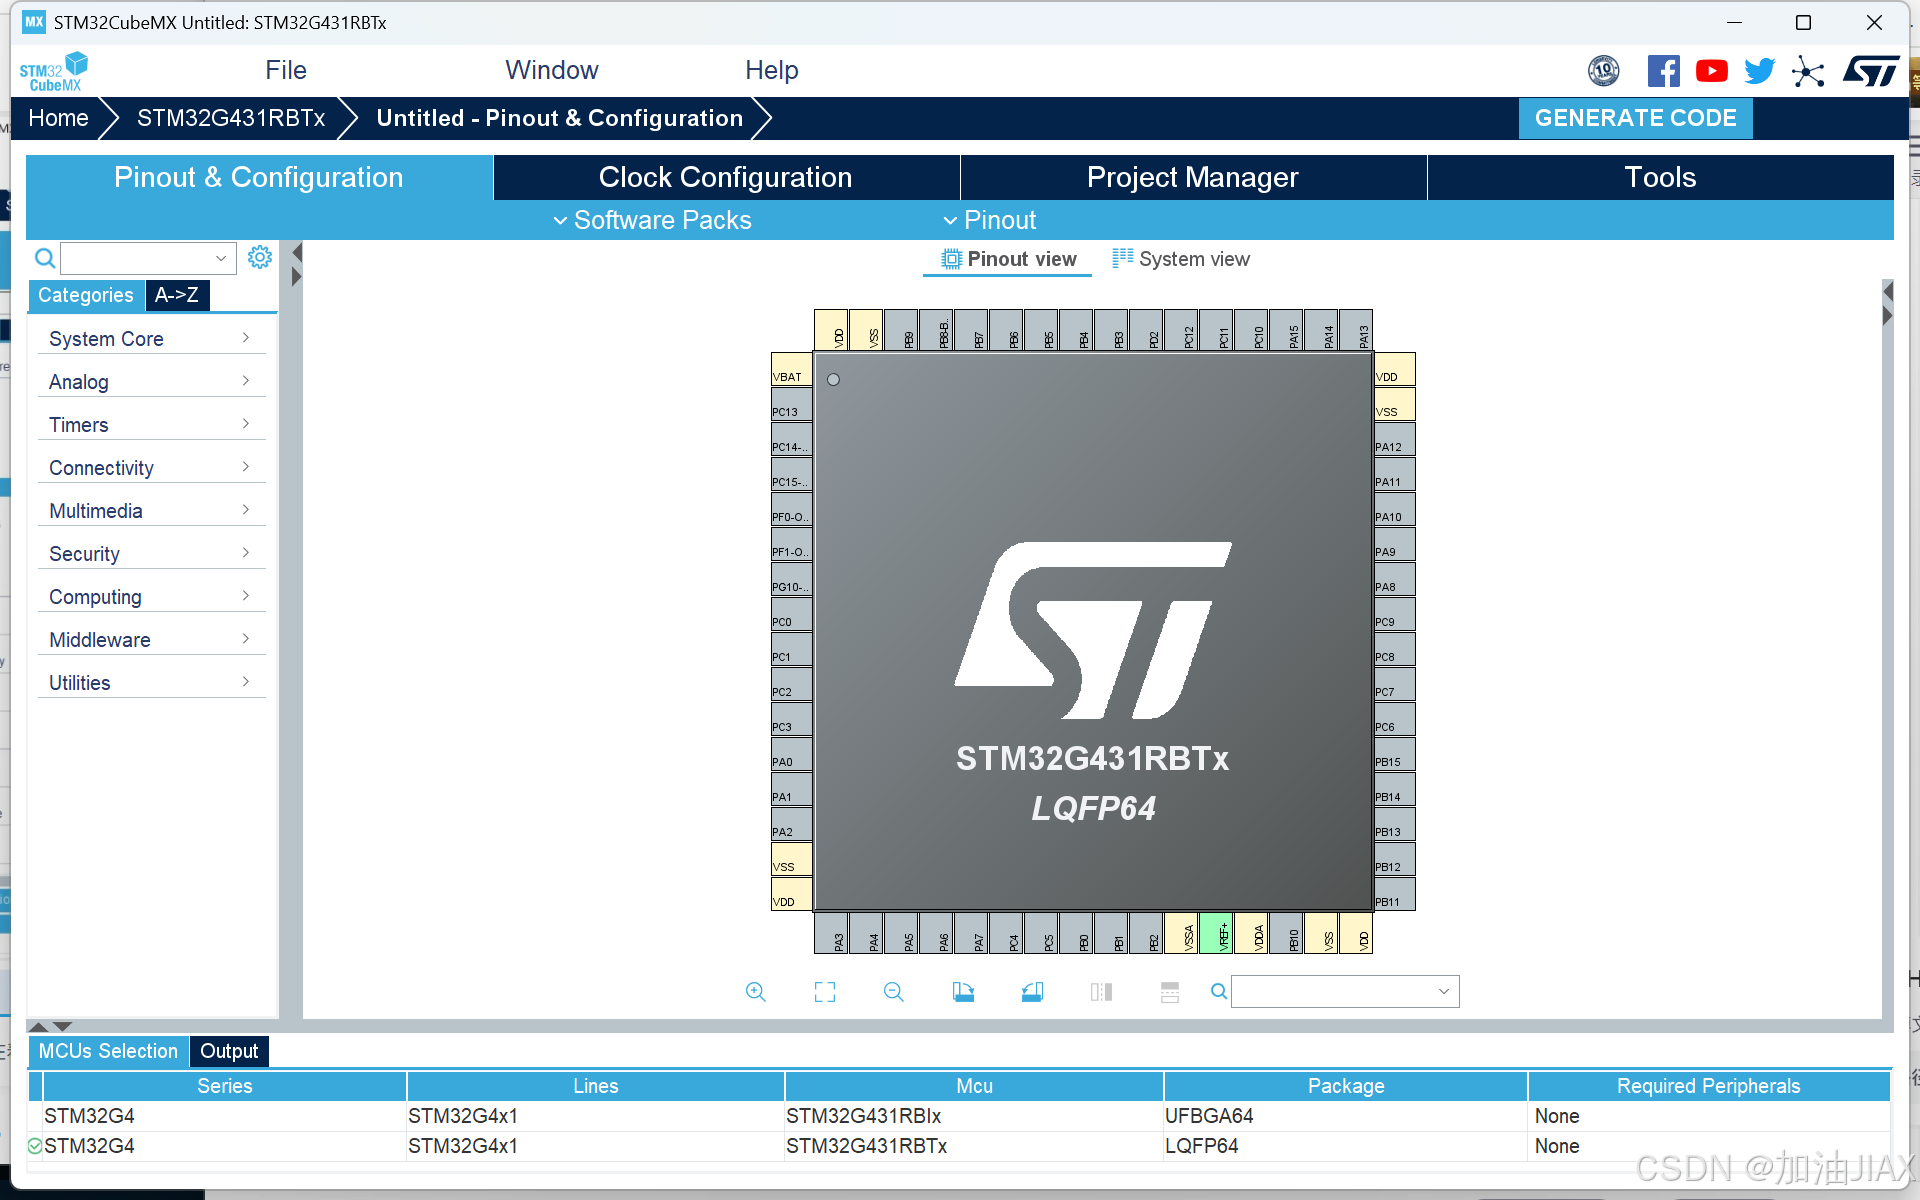Expand the Multimedia category
The width and height of the screenshot is (1920, 1200).
point(150,511)
